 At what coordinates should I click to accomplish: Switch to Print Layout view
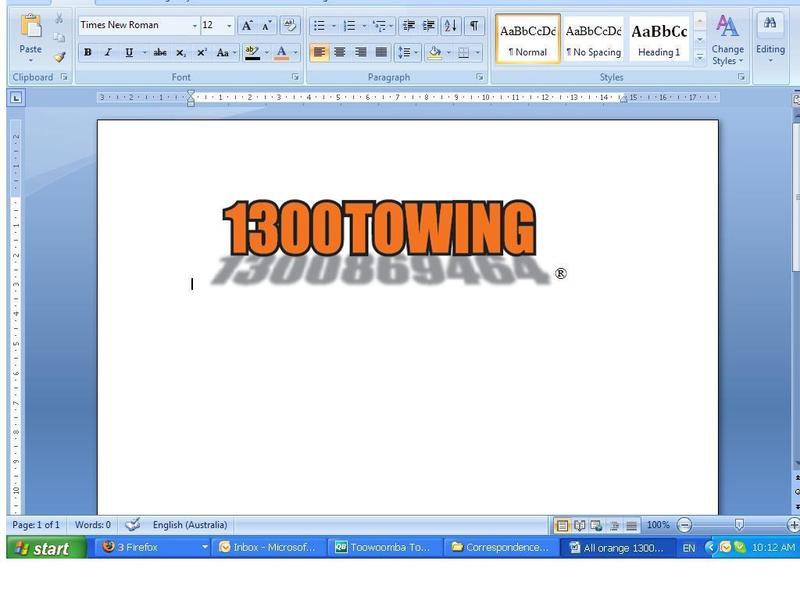(562, 525)
